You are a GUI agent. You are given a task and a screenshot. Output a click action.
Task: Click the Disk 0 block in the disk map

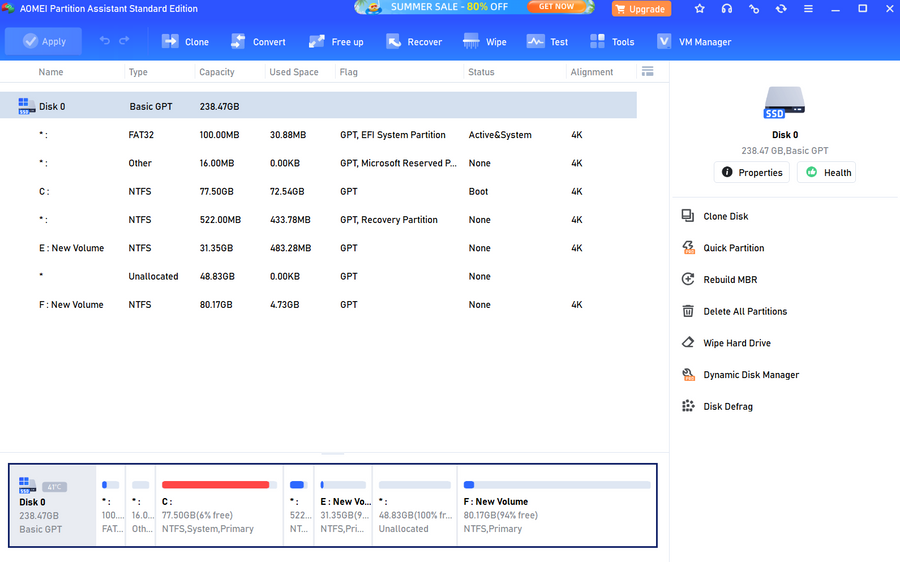(x=52, y=505)
